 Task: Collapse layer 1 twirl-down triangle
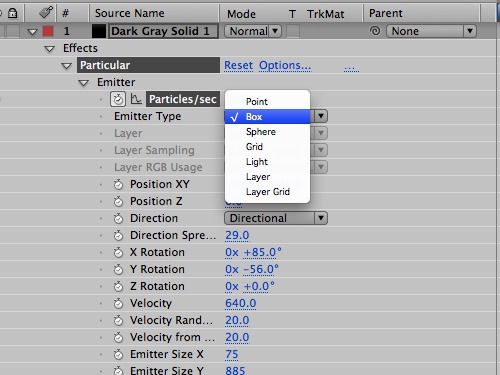pos(32,32)
